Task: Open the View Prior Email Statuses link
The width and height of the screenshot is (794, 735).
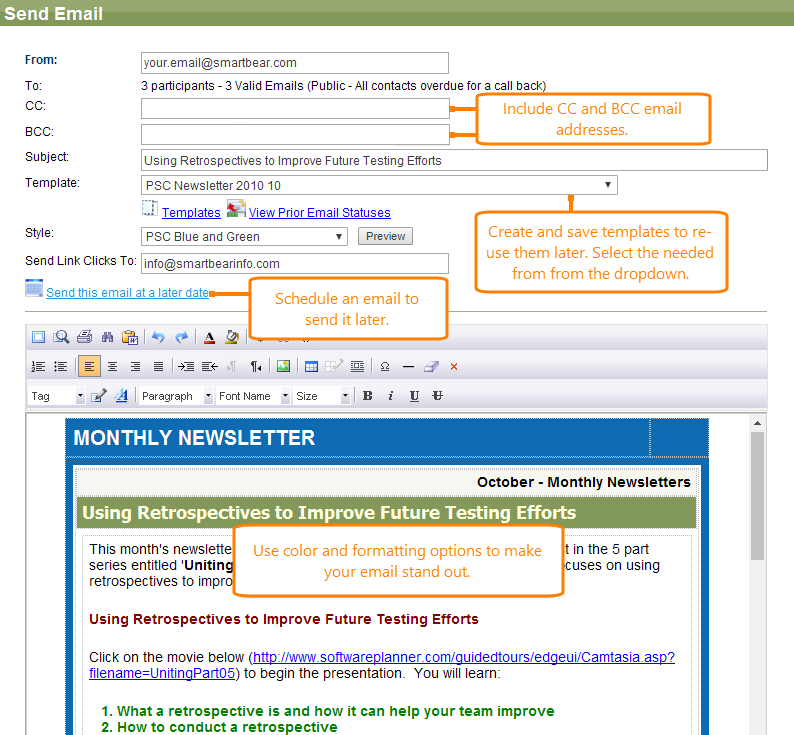Action: point(319,212)
